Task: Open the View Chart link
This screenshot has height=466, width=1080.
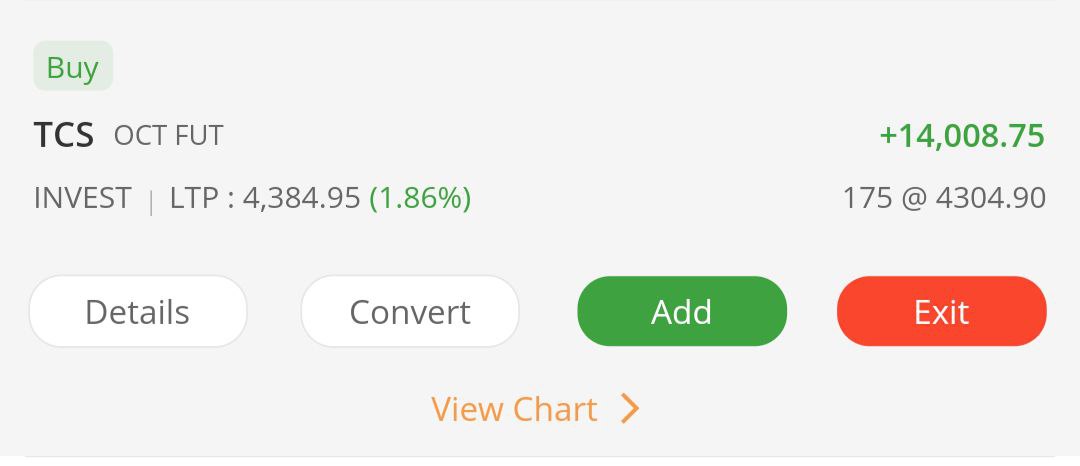Action: point(514,409)
